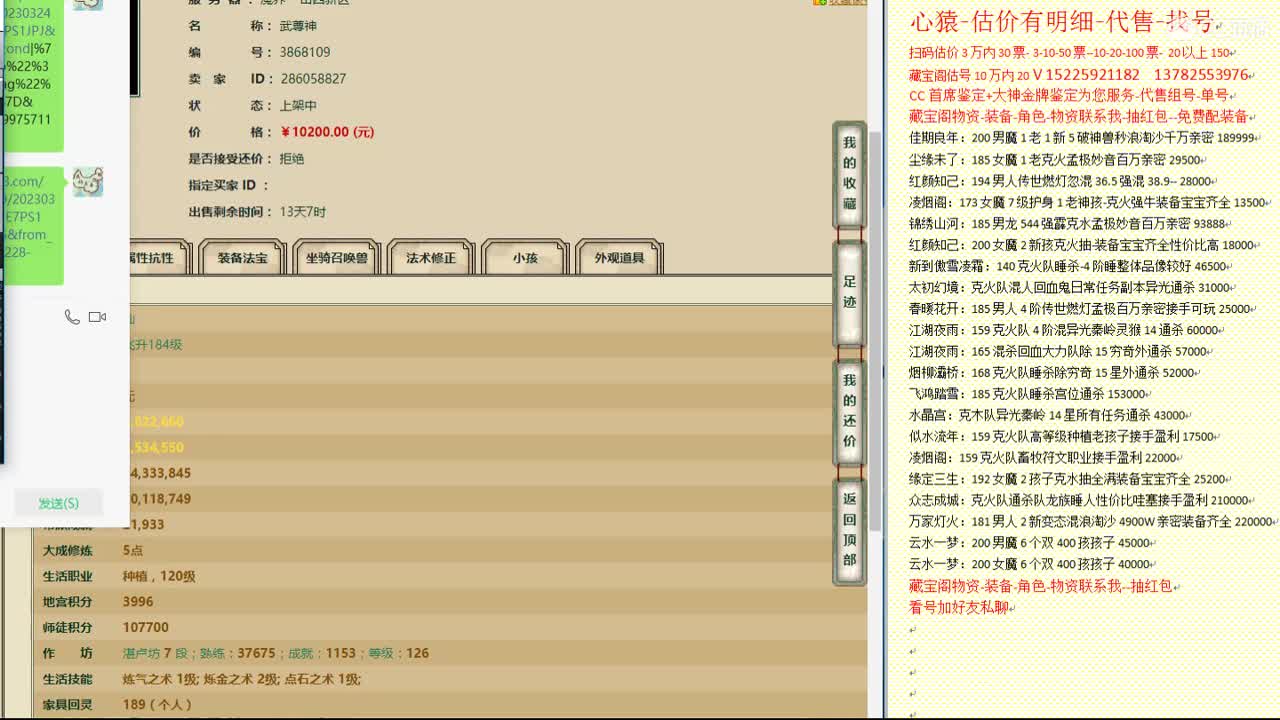
Task: Click 返回顶部 to return to top
Action: [849, 530]
